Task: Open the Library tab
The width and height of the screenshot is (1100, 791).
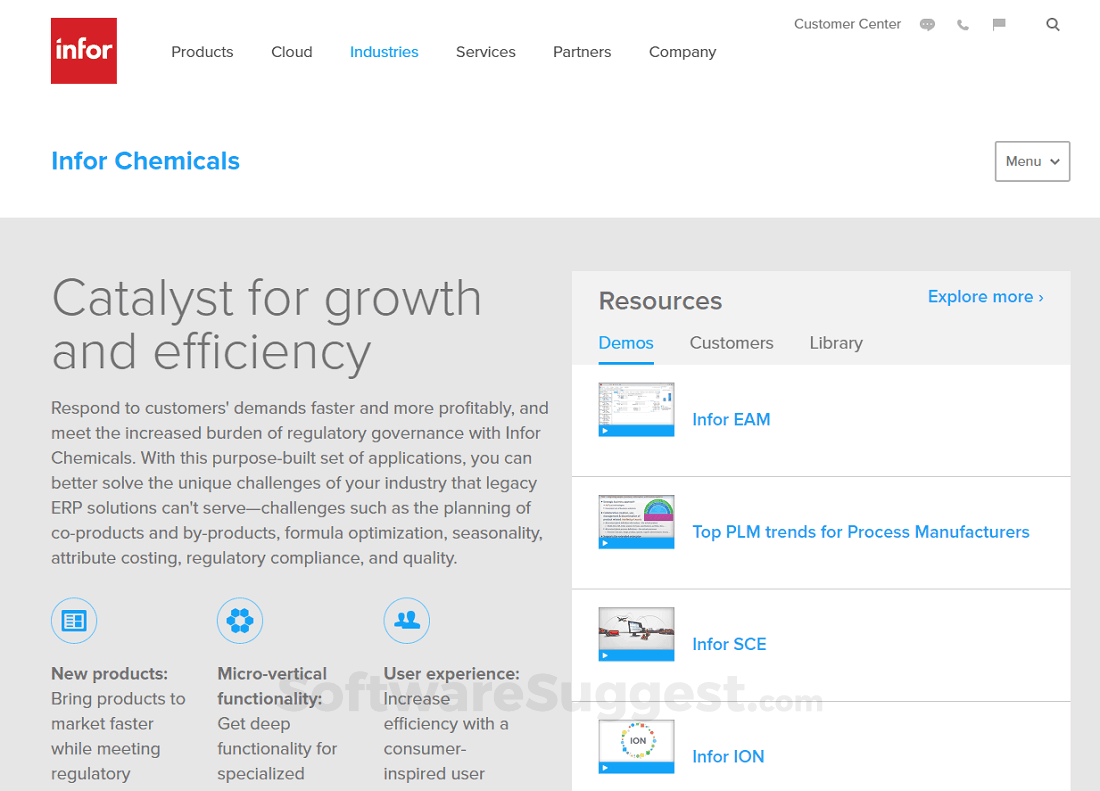Action: 836,343
